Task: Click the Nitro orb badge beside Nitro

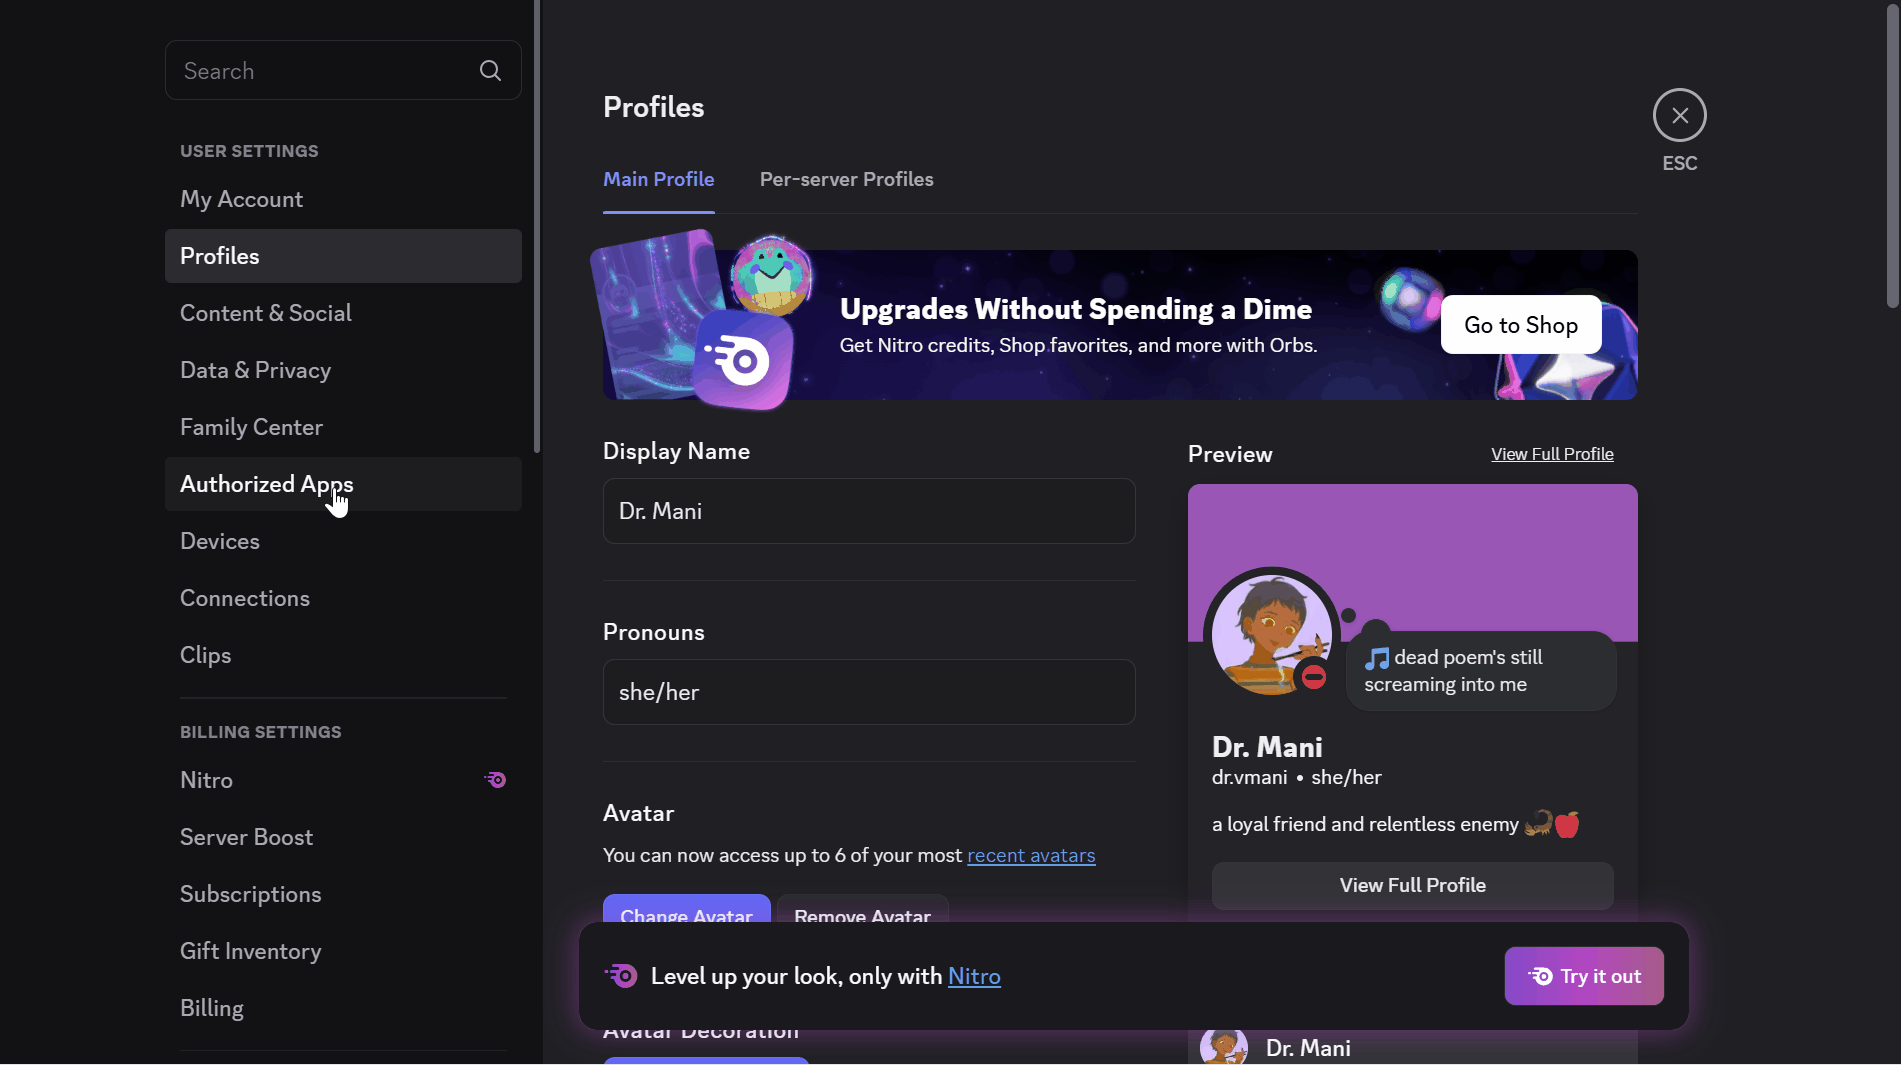Action: click(494, 780)
